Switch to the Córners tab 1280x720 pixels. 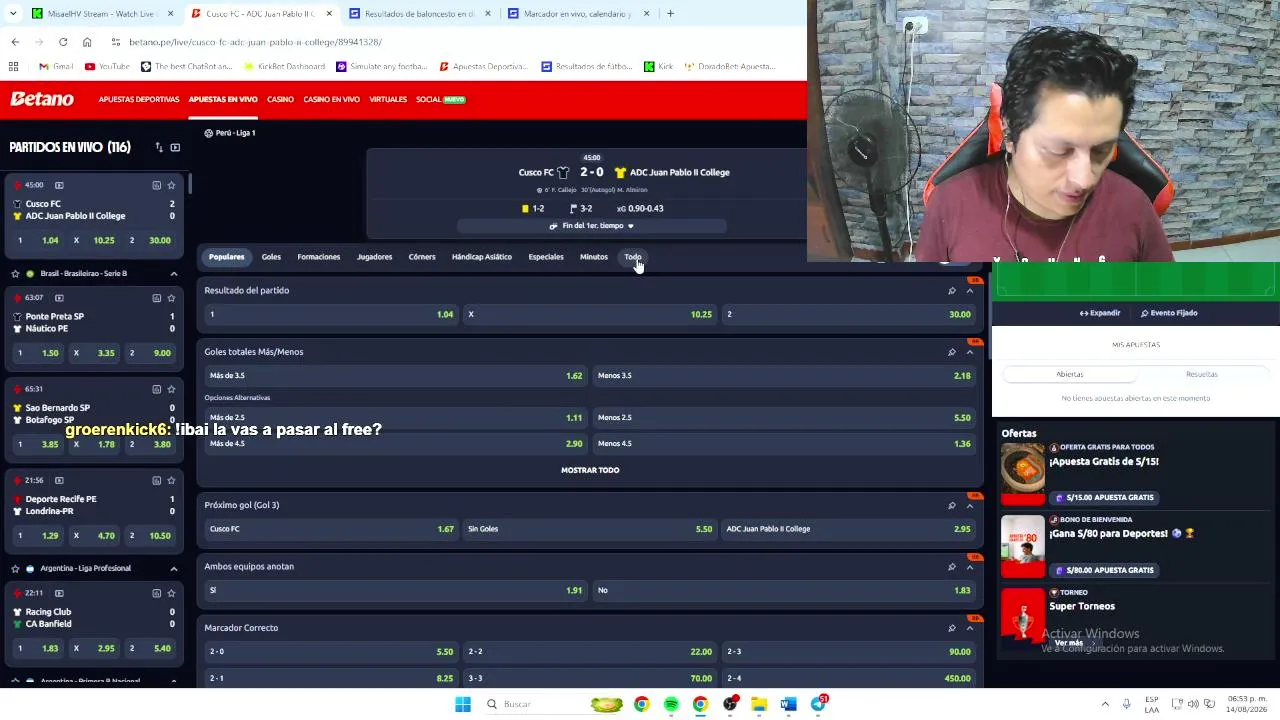tap(421, 257)
